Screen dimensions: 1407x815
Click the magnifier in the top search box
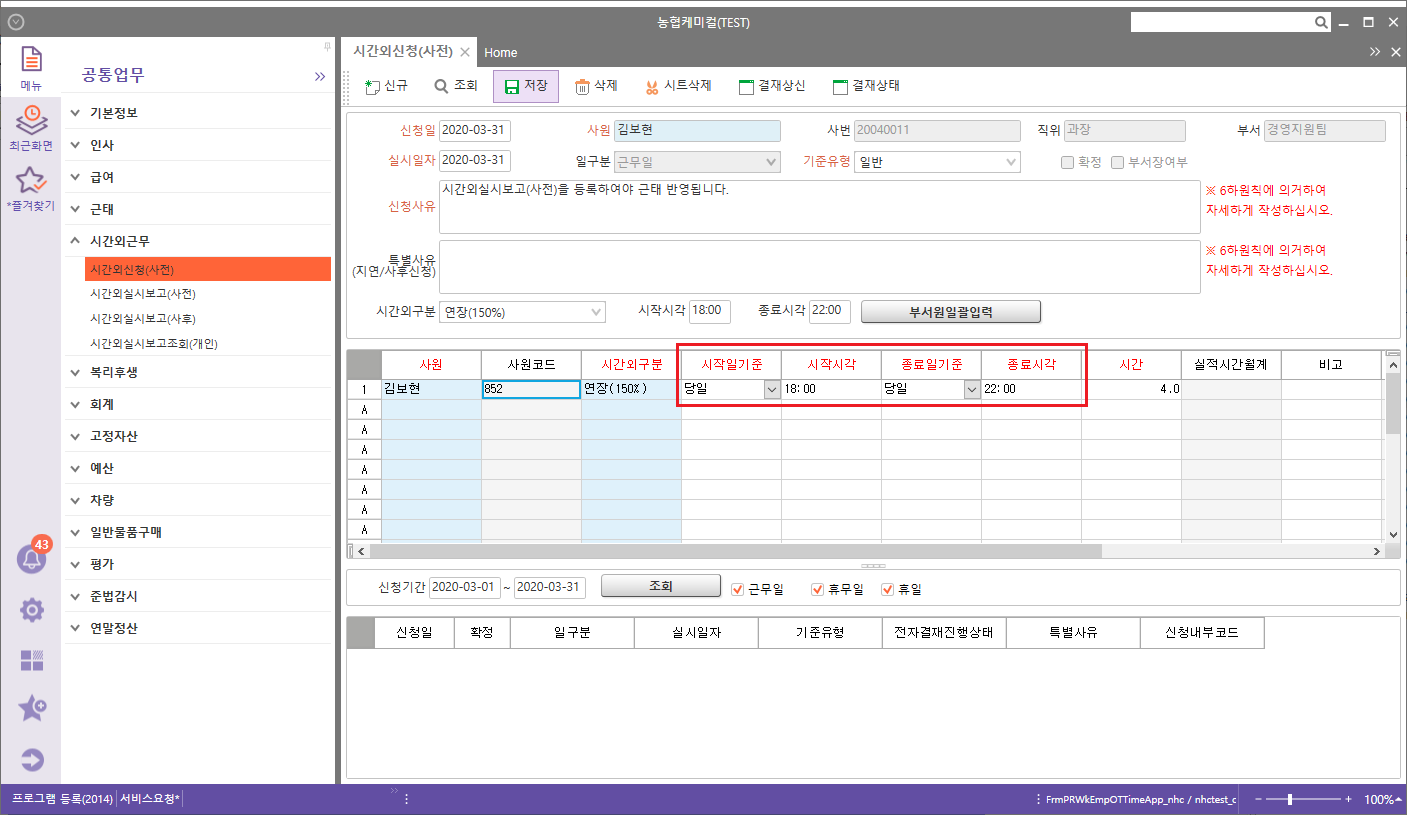pyautogui.click(x=1320, y=22)
